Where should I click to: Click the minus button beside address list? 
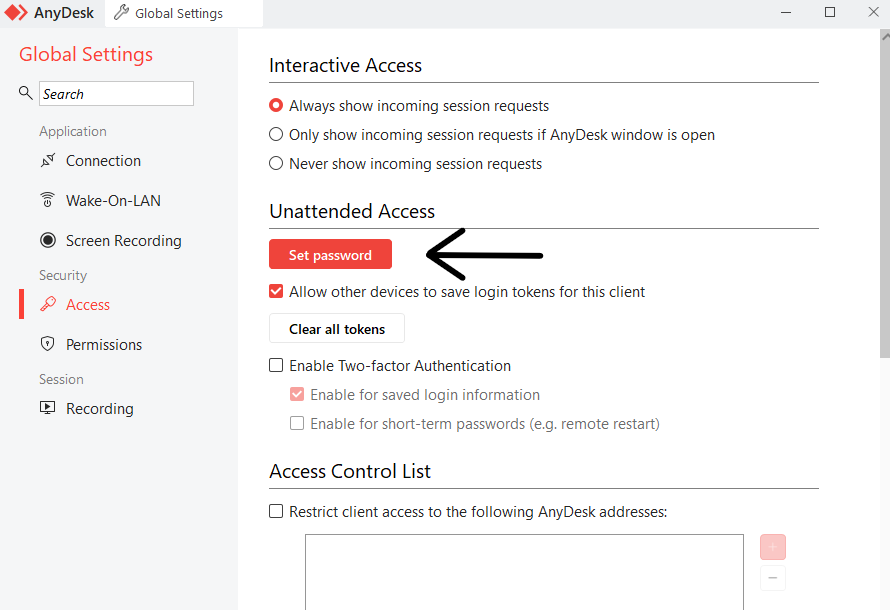point(773,578)
